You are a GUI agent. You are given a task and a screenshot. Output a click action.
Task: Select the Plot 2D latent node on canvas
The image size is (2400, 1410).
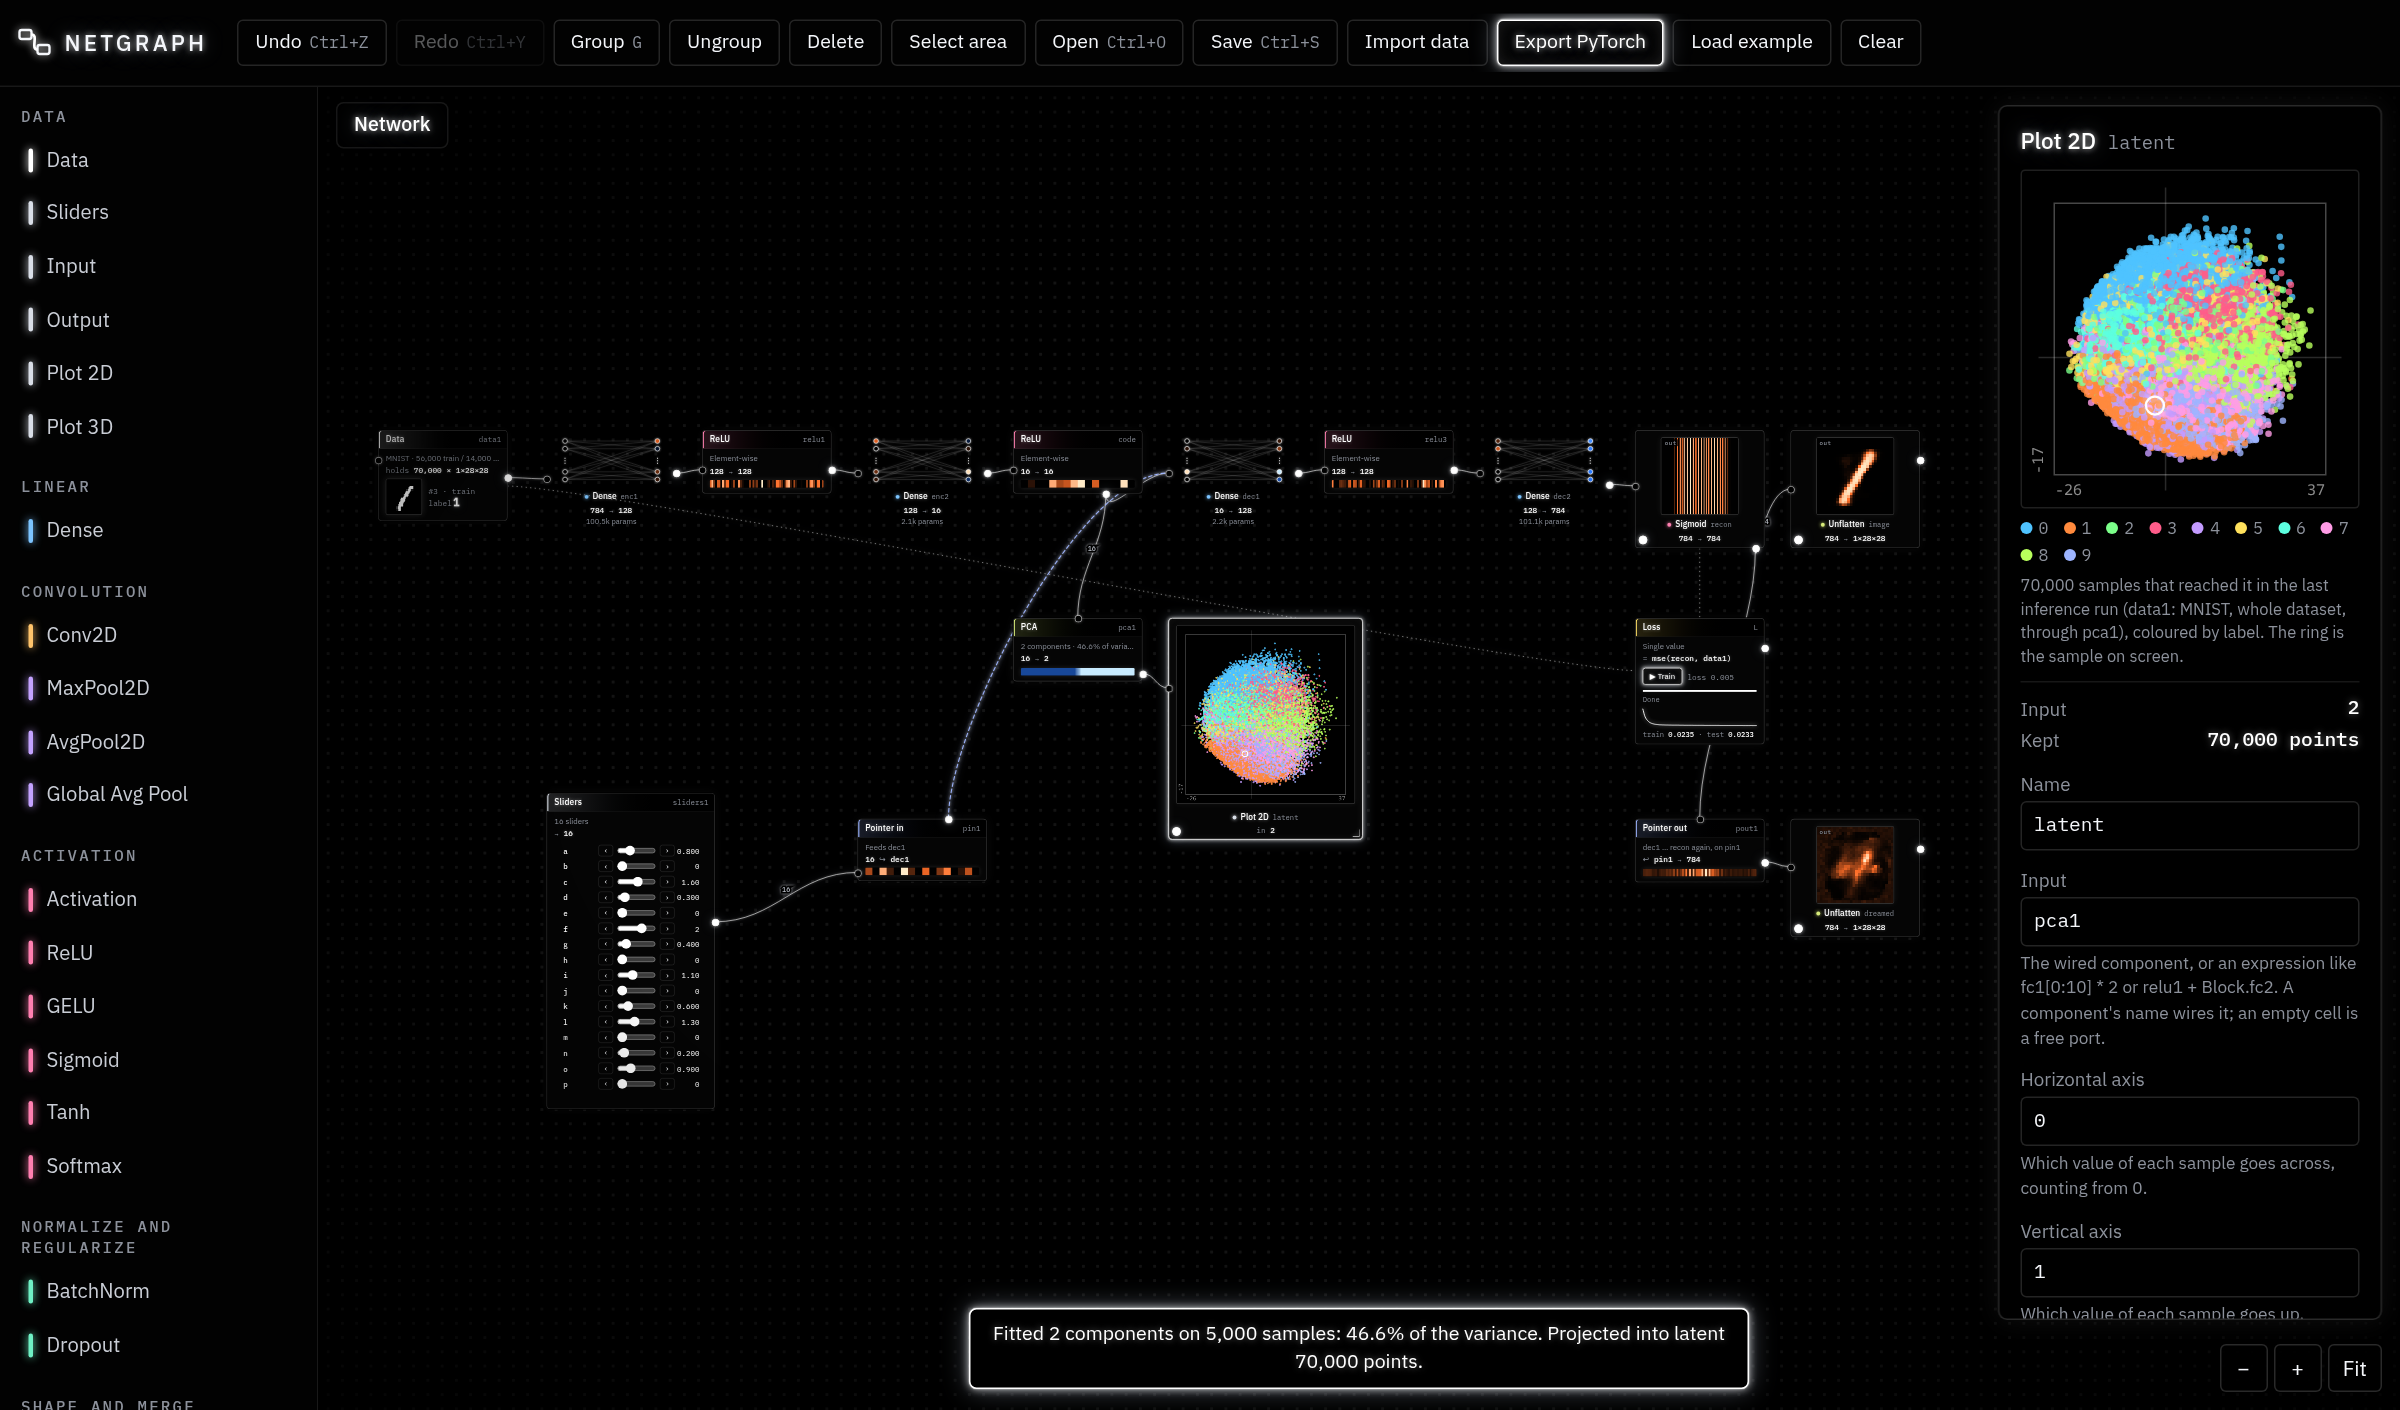click(1265, 729)
